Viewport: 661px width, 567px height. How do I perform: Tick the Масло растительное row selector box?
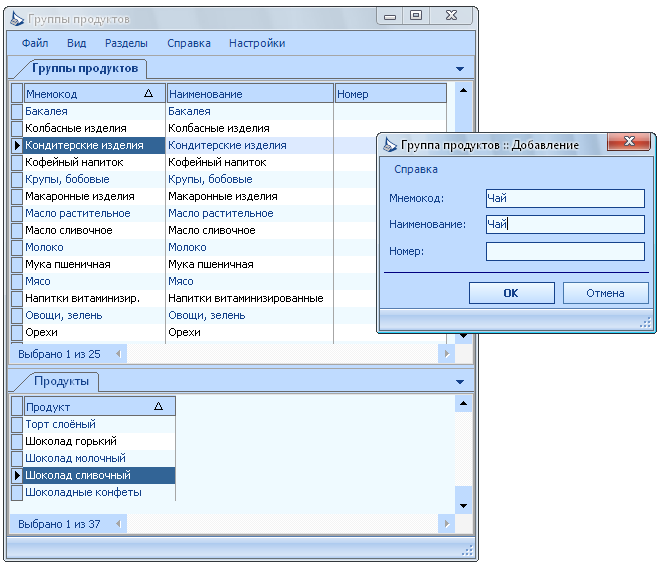[x=17, y=213]
